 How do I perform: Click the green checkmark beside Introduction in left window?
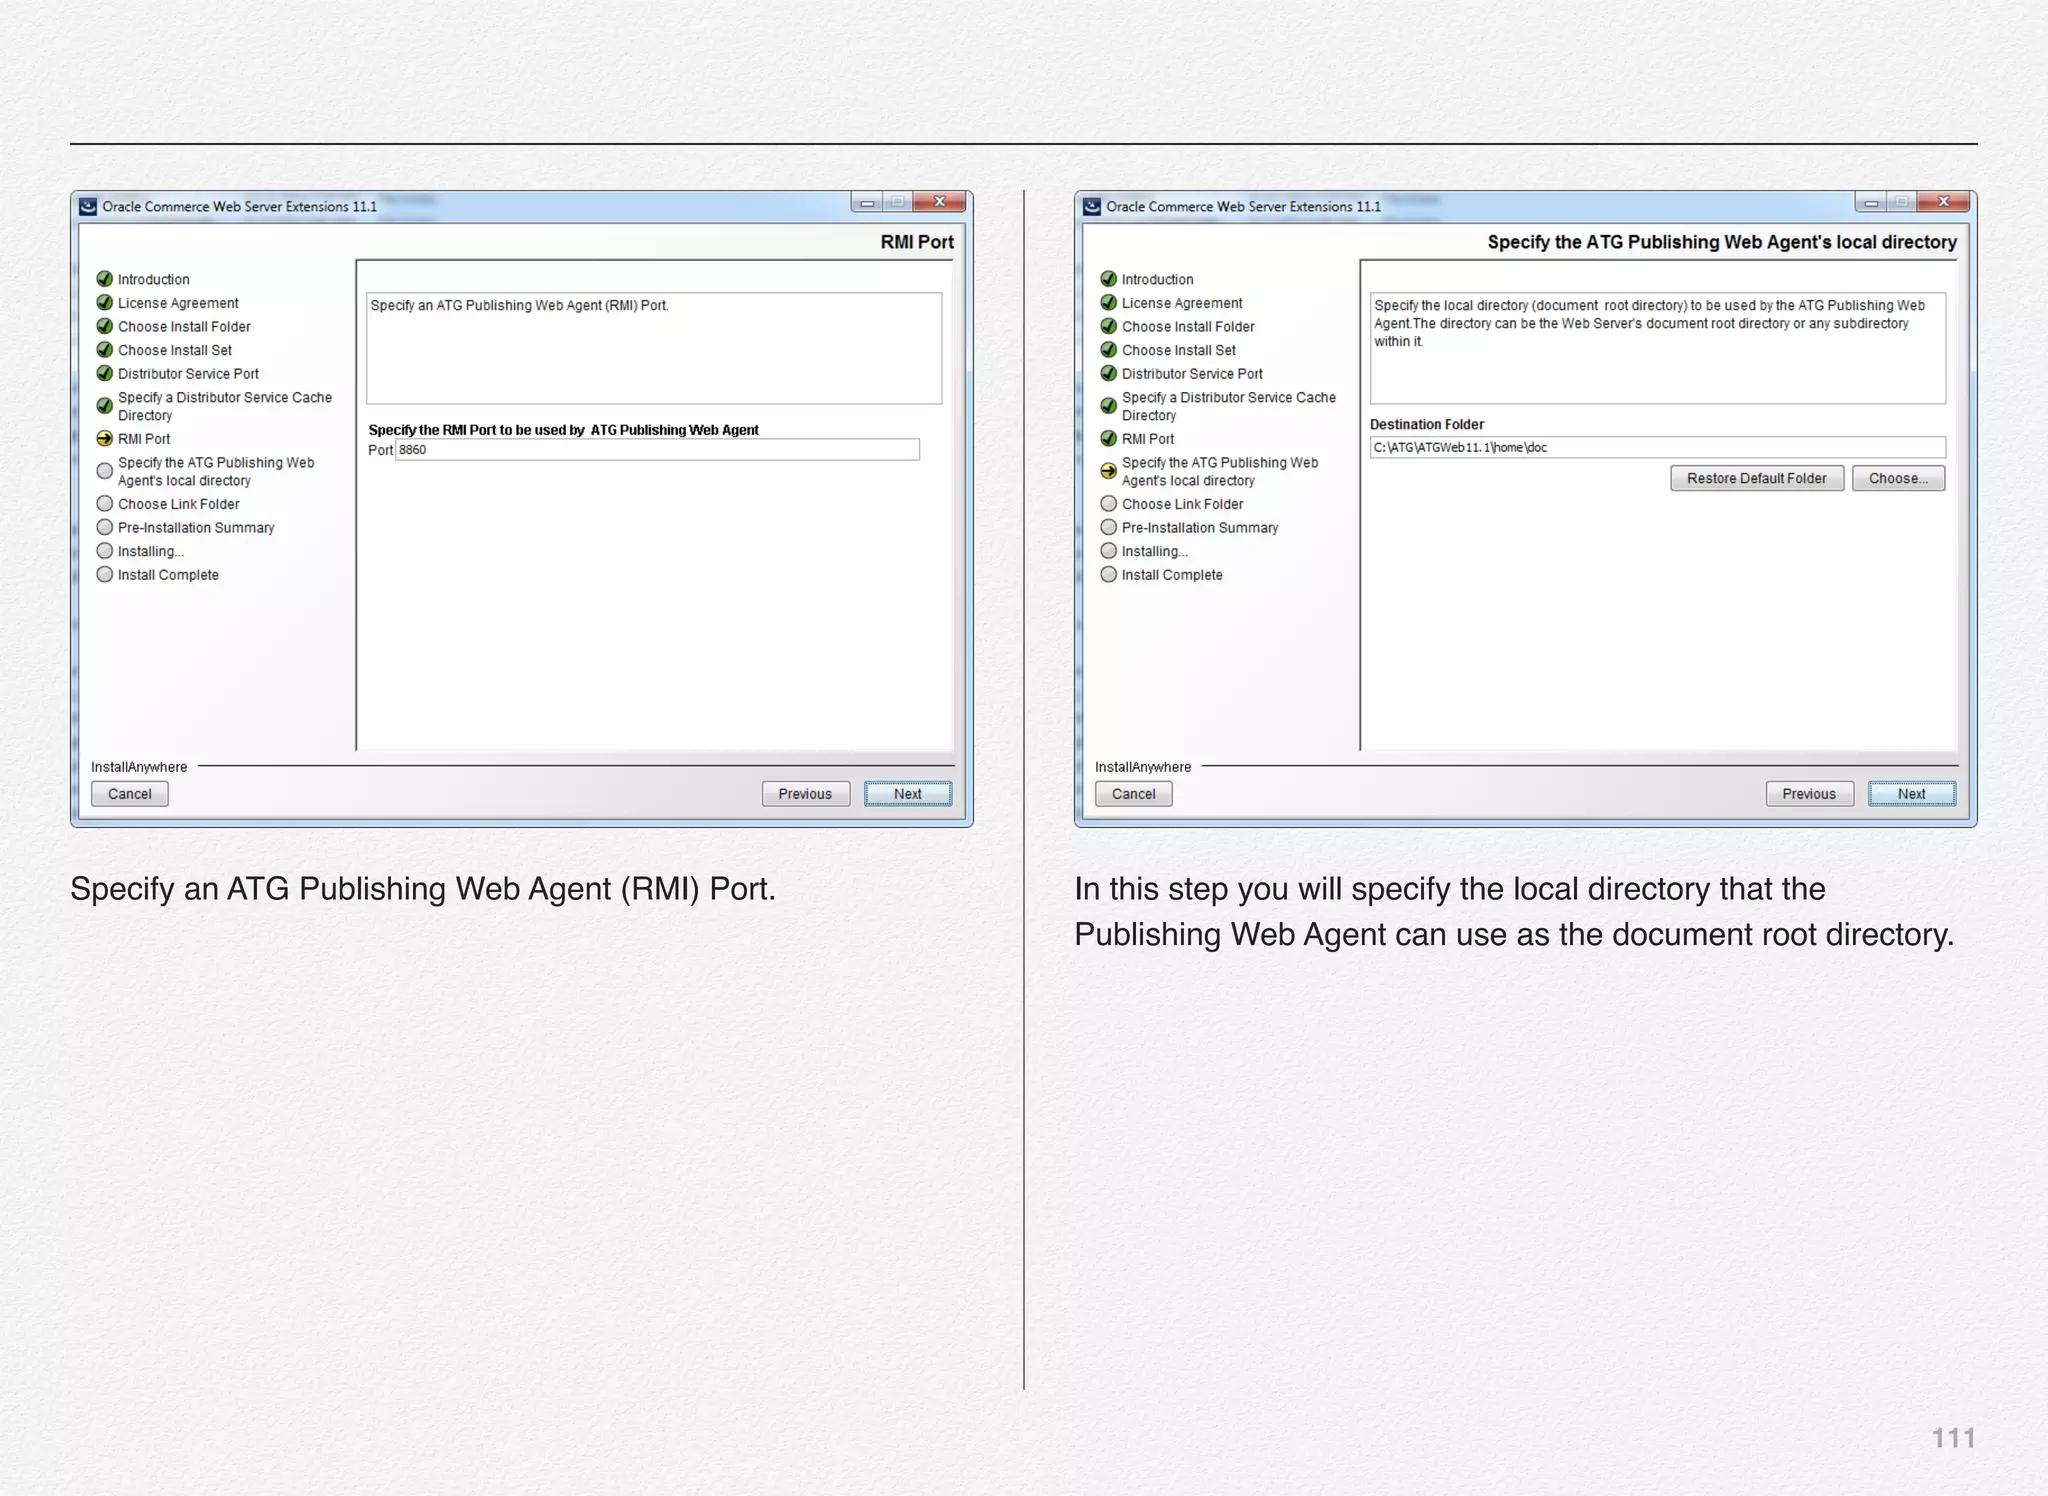point(104,279)
